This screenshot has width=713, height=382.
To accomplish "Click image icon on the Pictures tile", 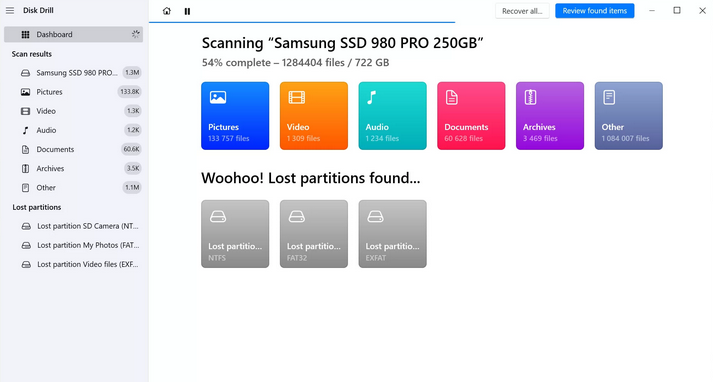I will click(218, 97).
